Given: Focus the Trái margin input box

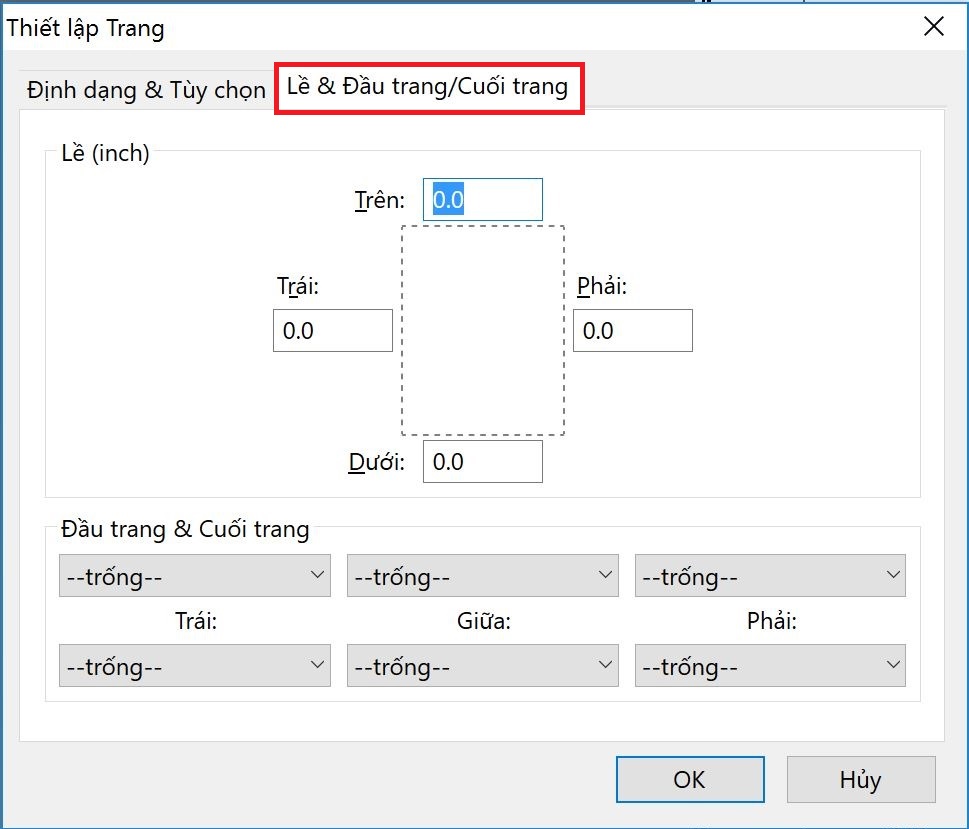Looking at the screenshot, I should [x=332, y=331].
